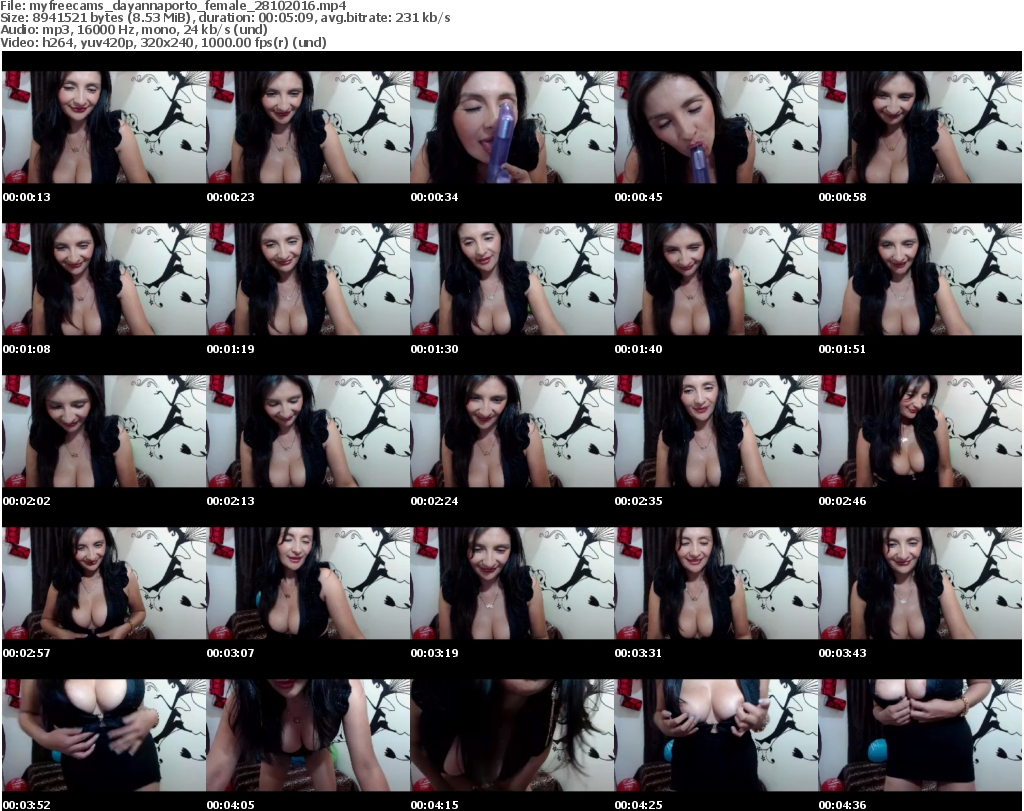Select the frame thumbnail above timestamp 00:00:23
Viewport: 1024px width, 811px height.
pyautogui.click(x=308, y=127)
